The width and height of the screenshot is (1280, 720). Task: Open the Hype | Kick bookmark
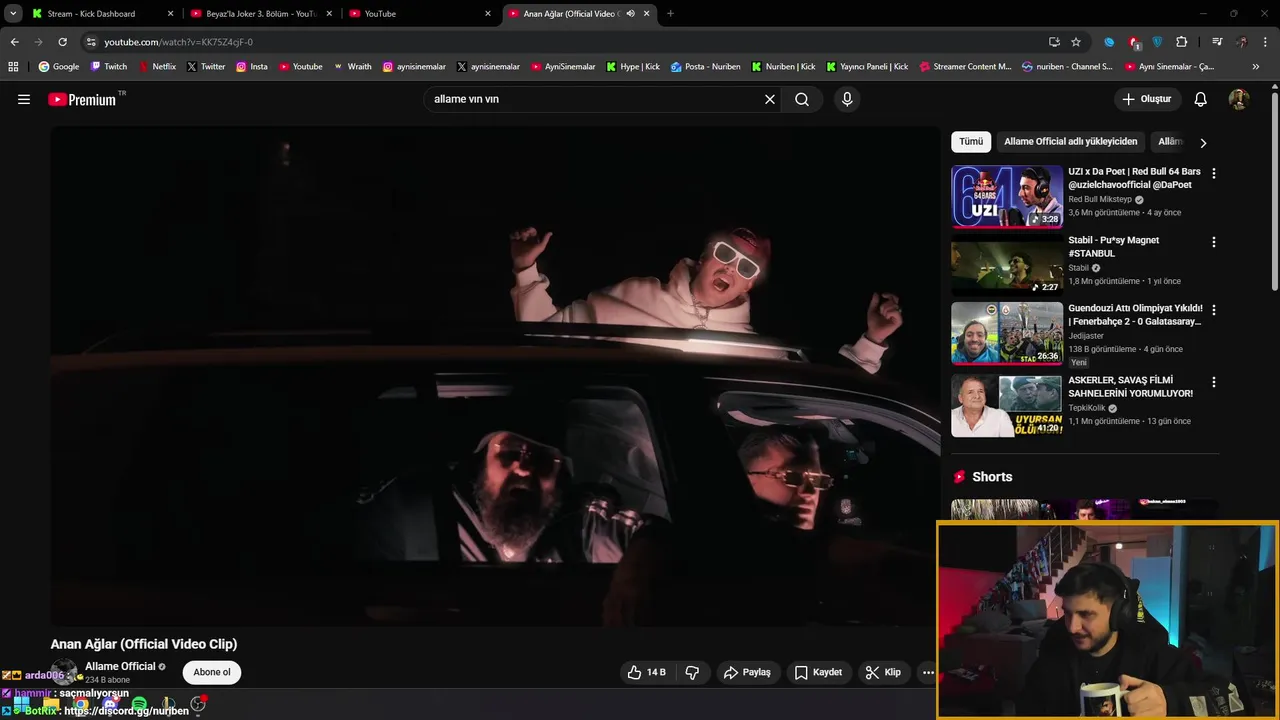pos(632,67)
